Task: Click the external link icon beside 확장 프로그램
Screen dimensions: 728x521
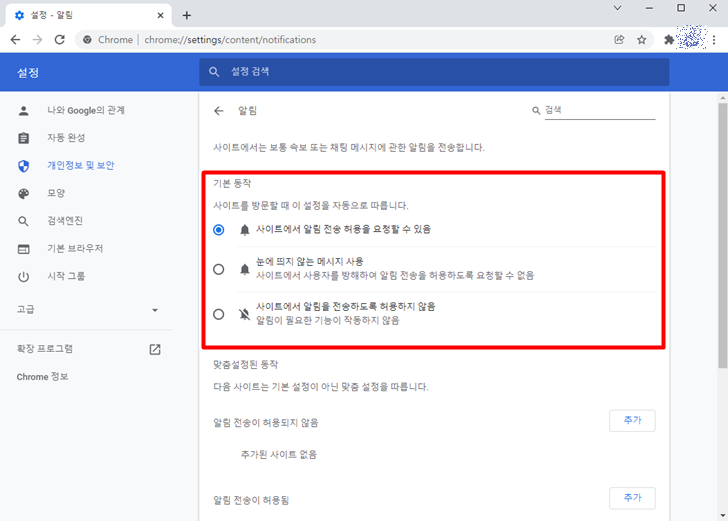Action: (x=155, y=349)
